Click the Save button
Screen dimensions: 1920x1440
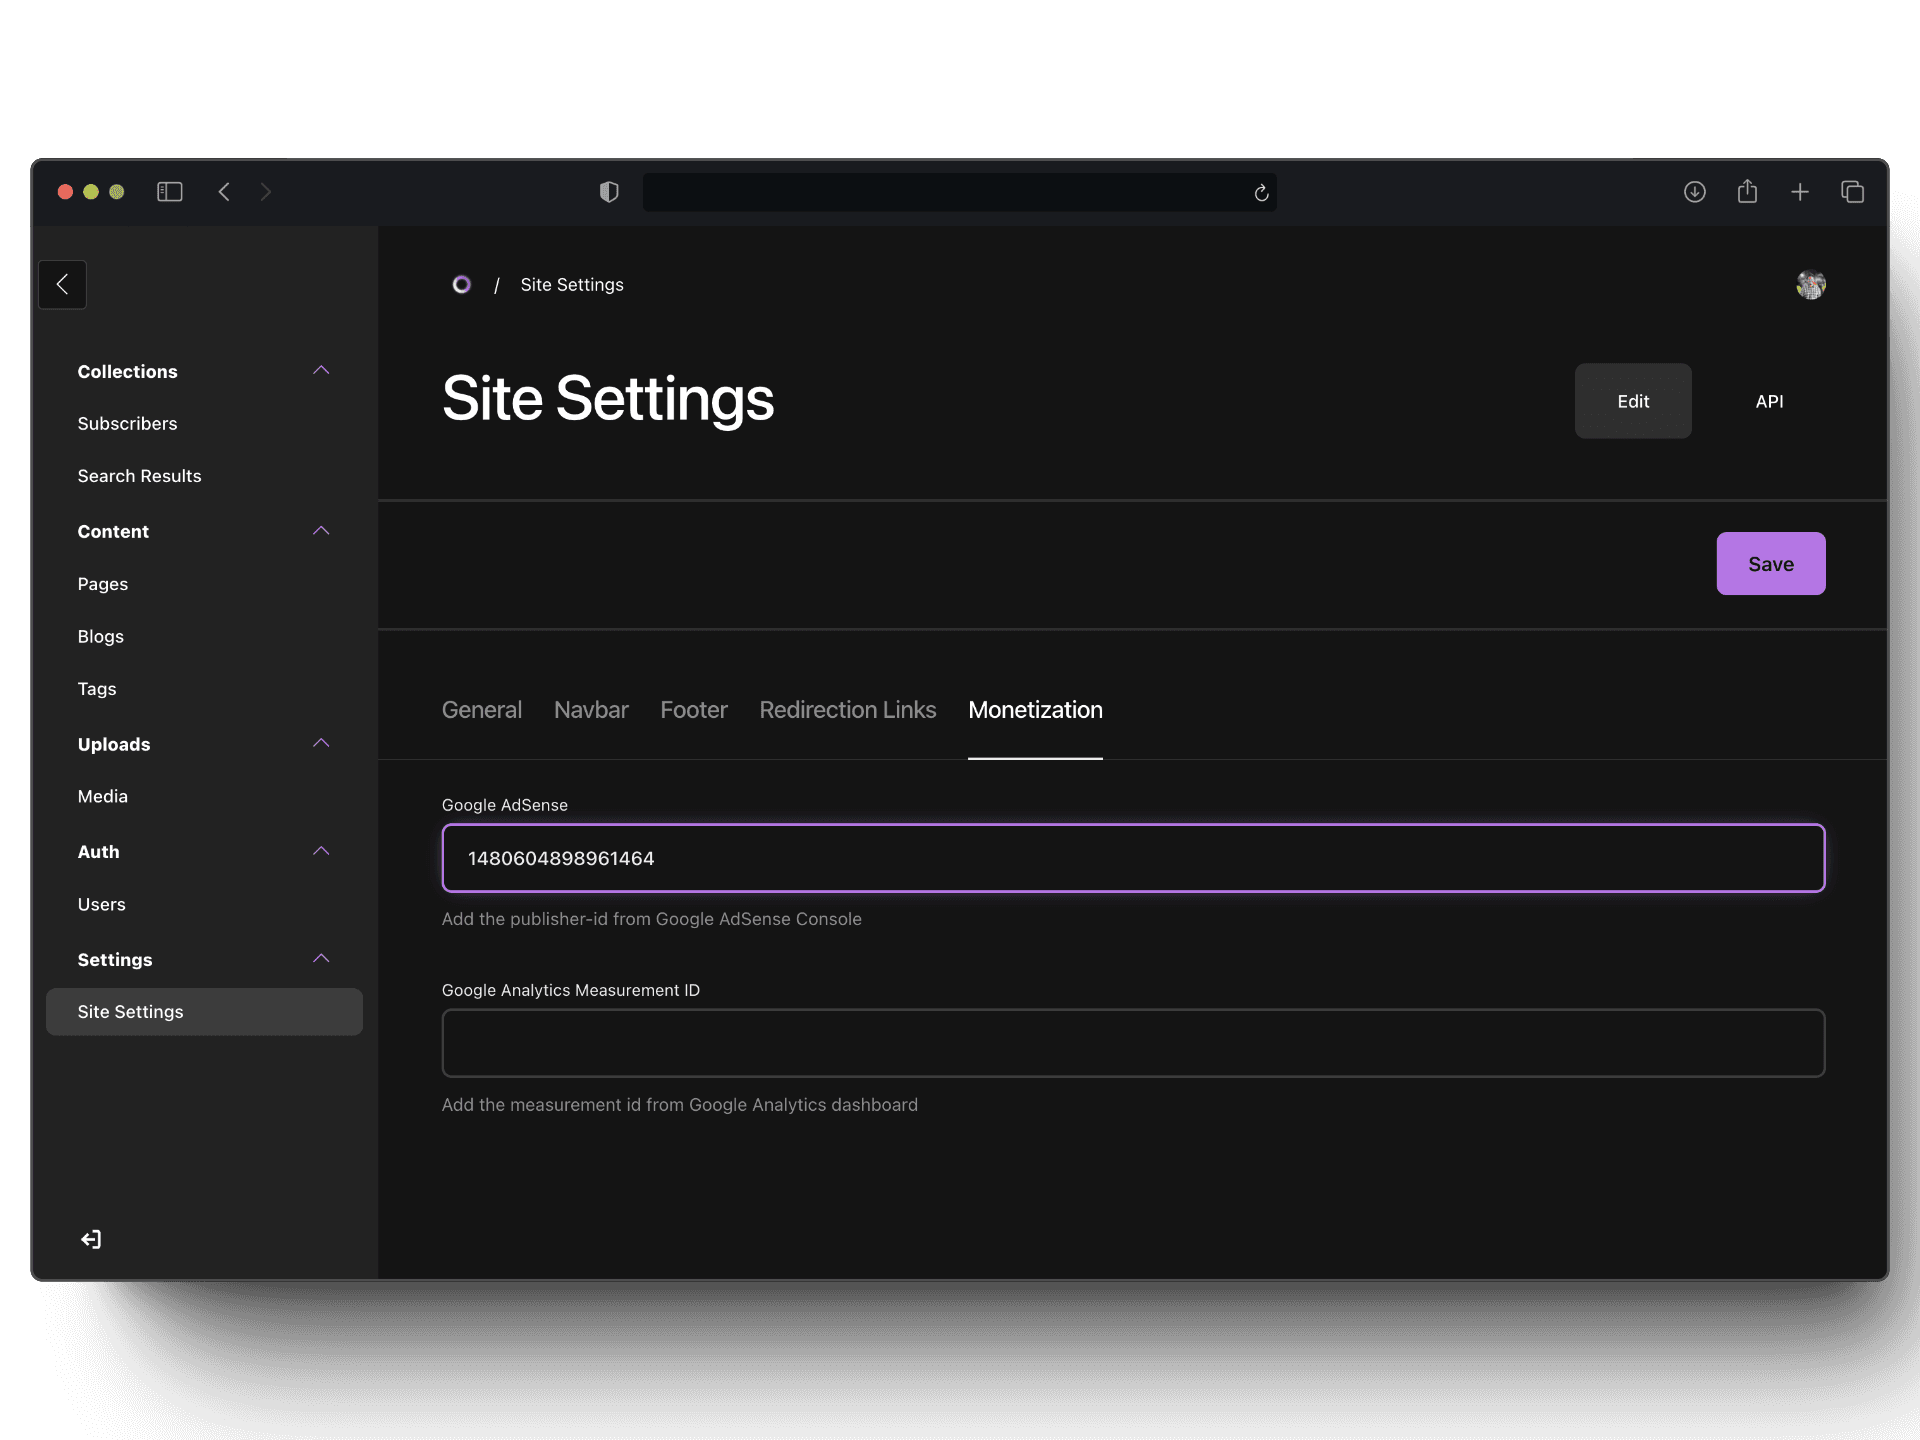pyautogui.click(x=1770, y=563)
